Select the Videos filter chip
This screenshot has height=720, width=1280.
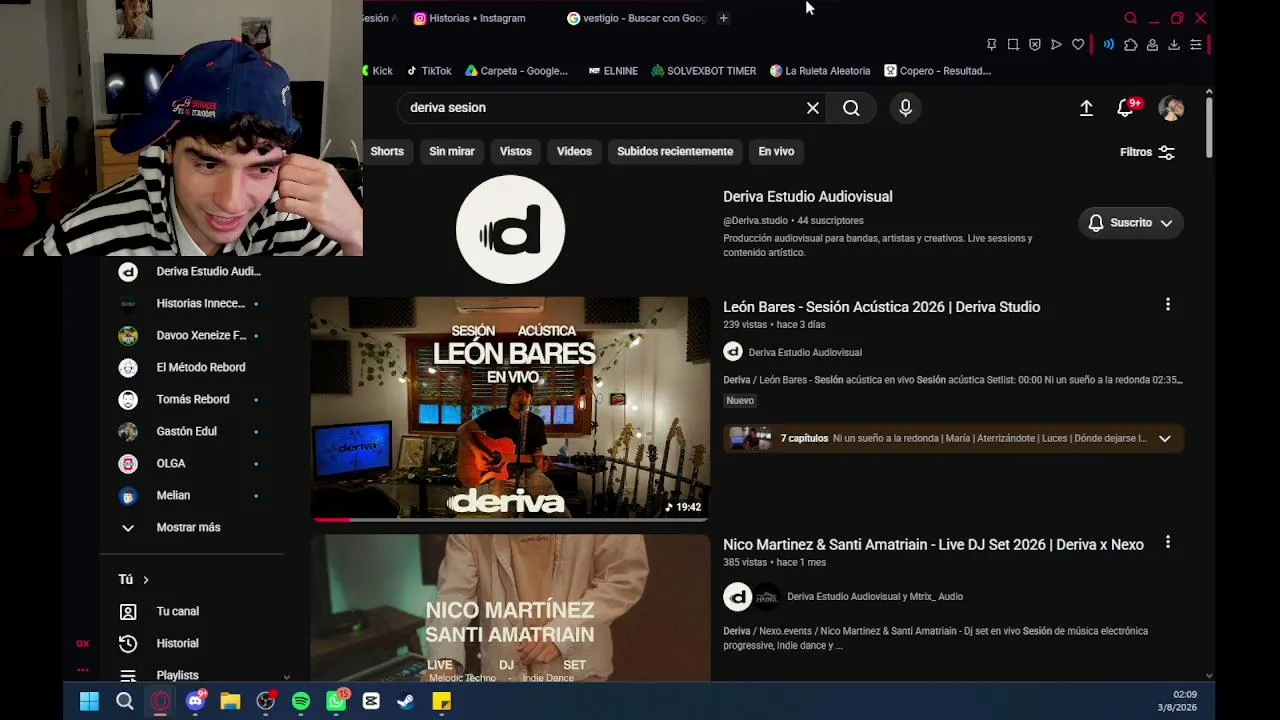point(574,152)
